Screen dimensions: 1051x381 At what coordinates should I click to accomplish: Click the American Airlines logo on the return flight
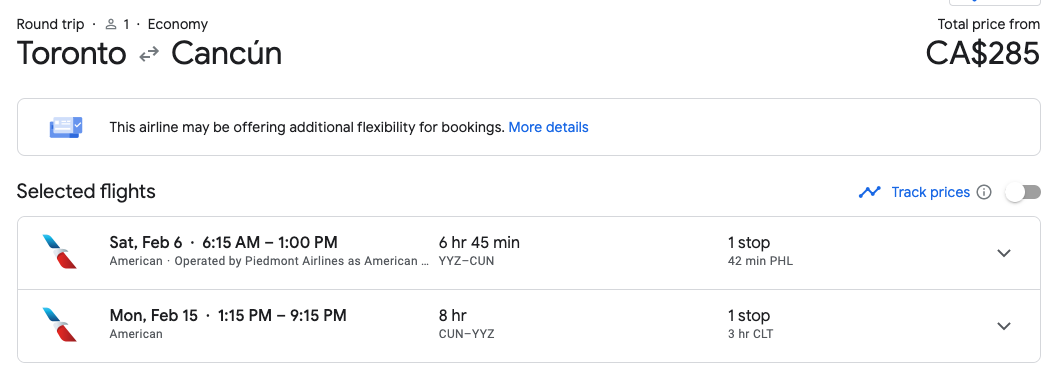60,325
